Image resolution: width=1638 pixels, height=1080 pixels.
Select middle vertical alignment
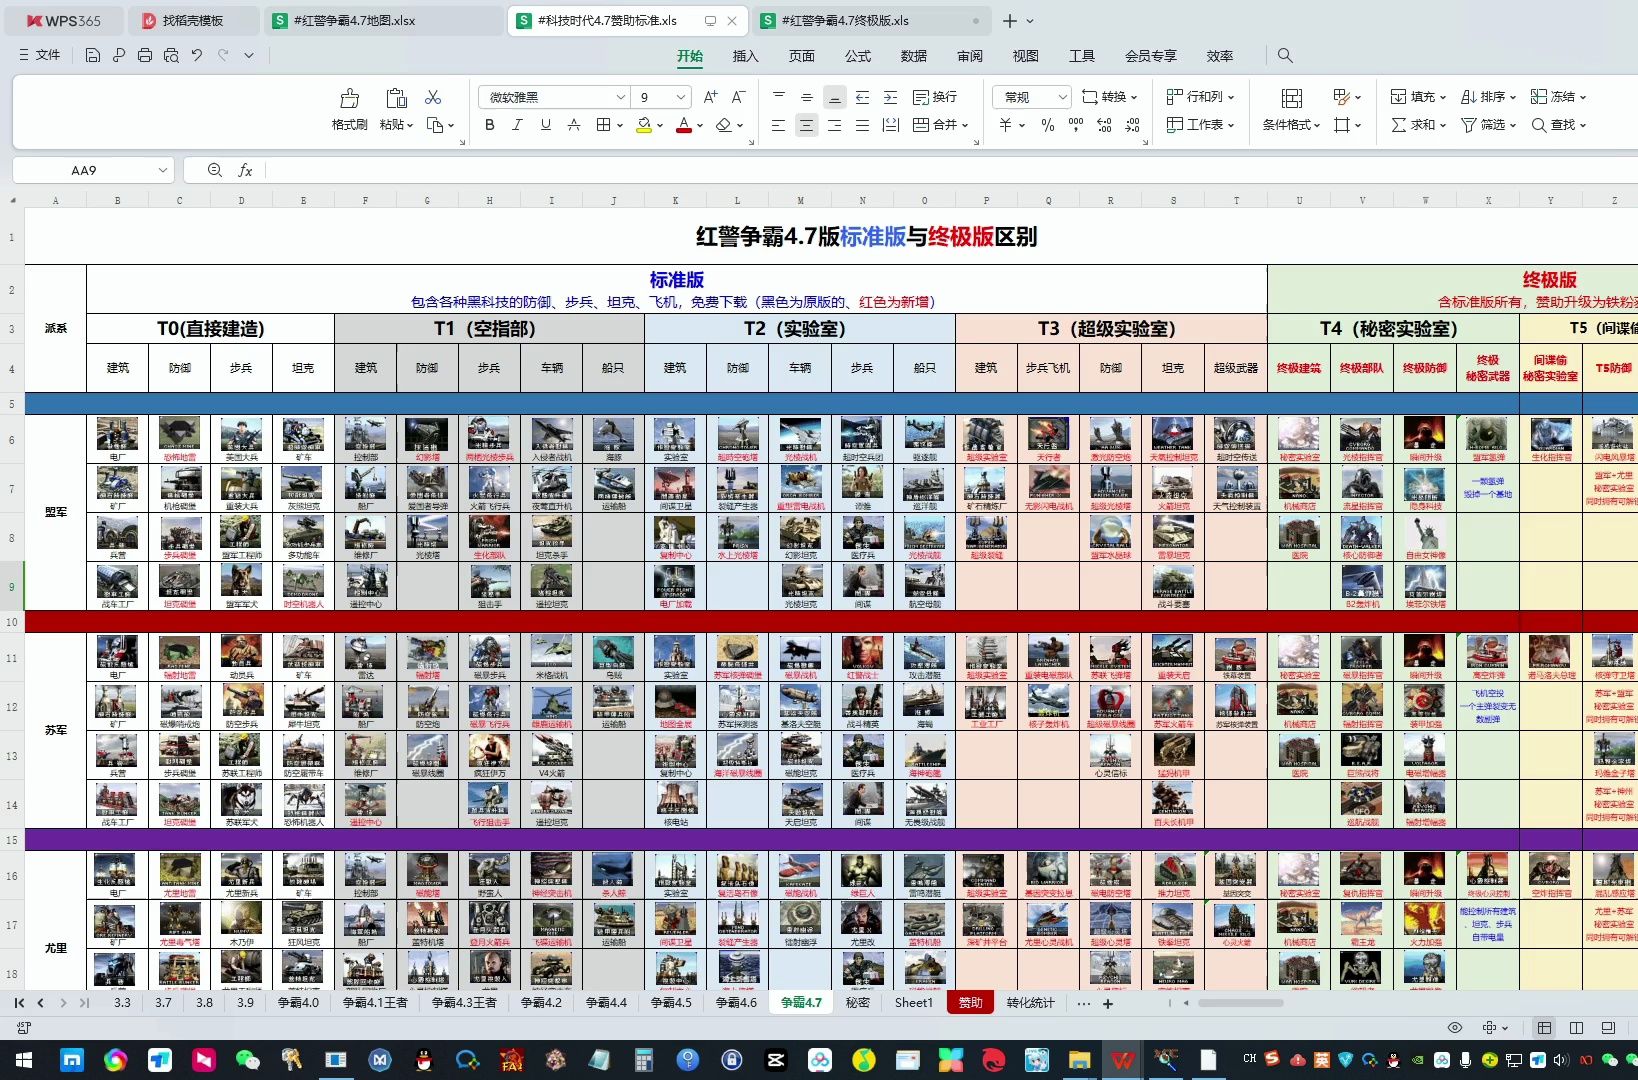(x=807, y=97)
